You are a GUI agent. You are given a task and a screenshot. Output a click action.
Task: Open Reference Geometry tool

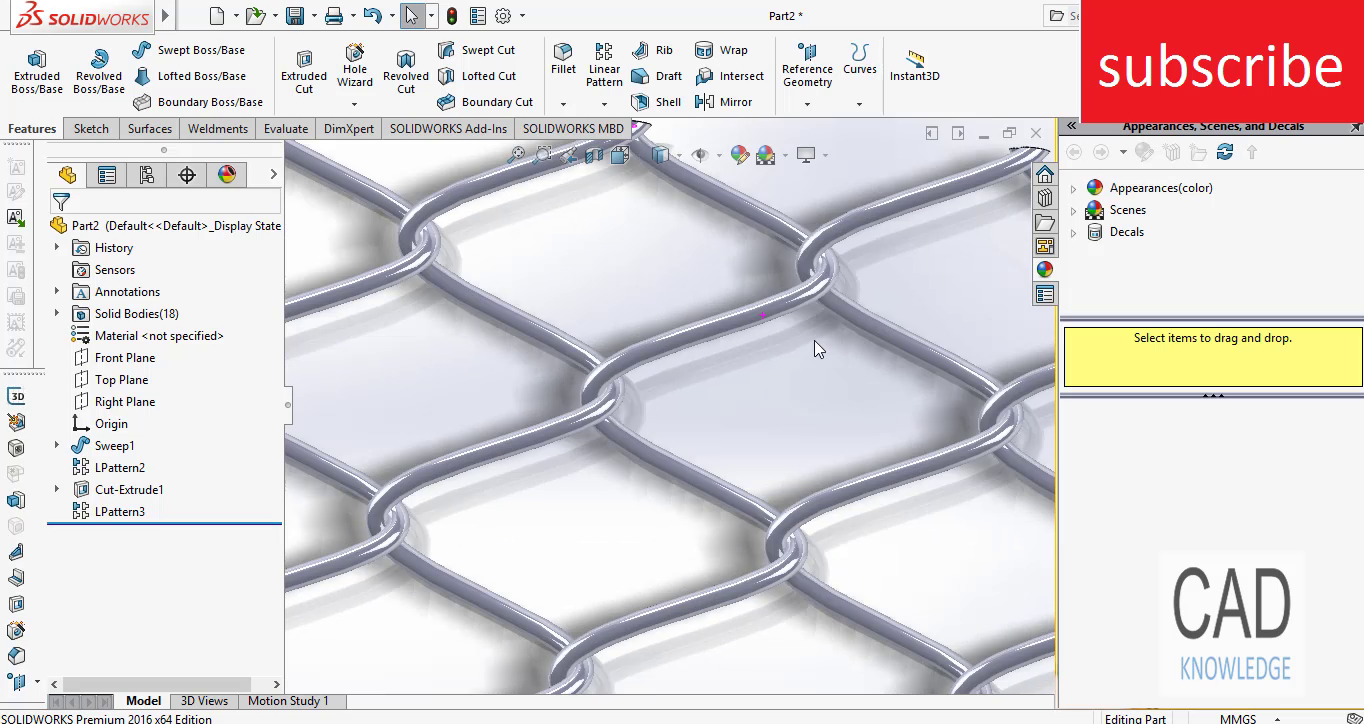pyautogui.click(x=807, y=66)
